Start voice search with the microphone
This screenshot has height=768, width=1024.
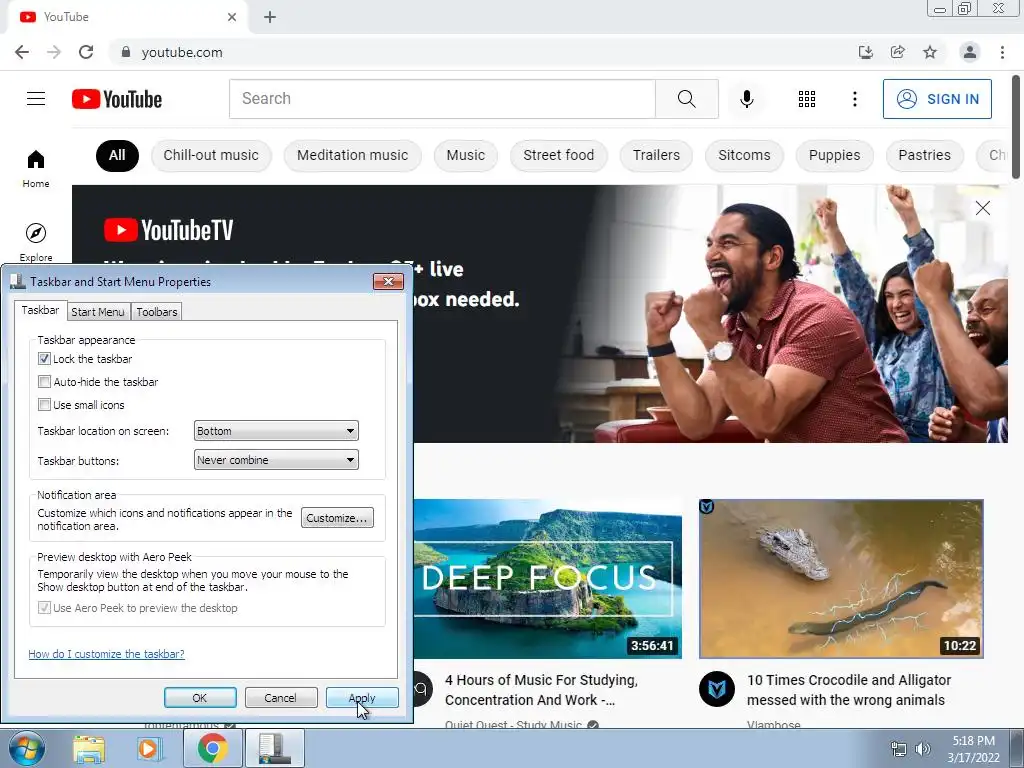747,99
